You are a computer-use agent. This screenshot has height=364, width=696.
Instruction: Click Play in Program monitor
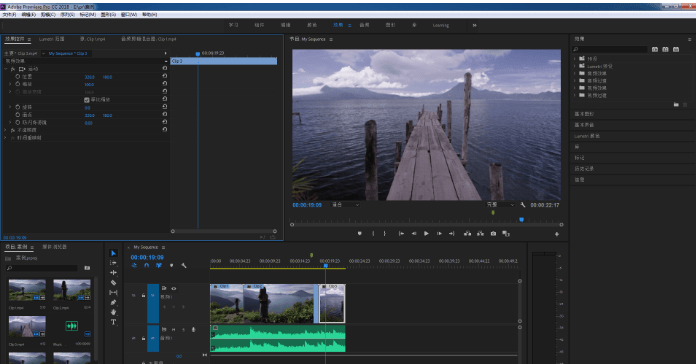coord(426,233)
